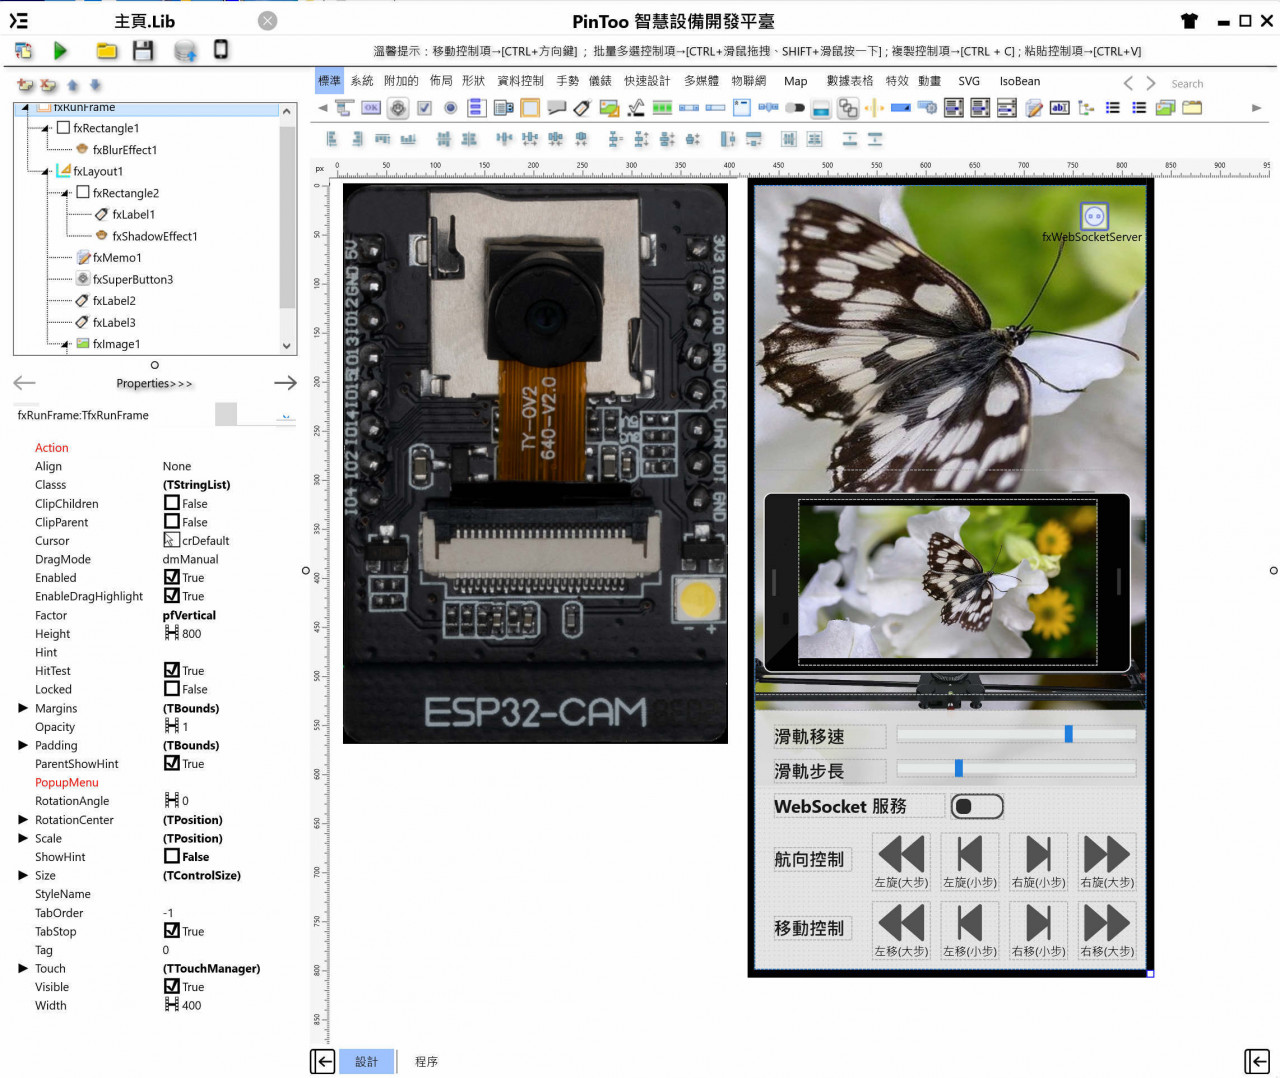Image resolution: width=1280 pixels, height=1078 pixels.
Task: Click the Properties>>> label
Action: 154,383
